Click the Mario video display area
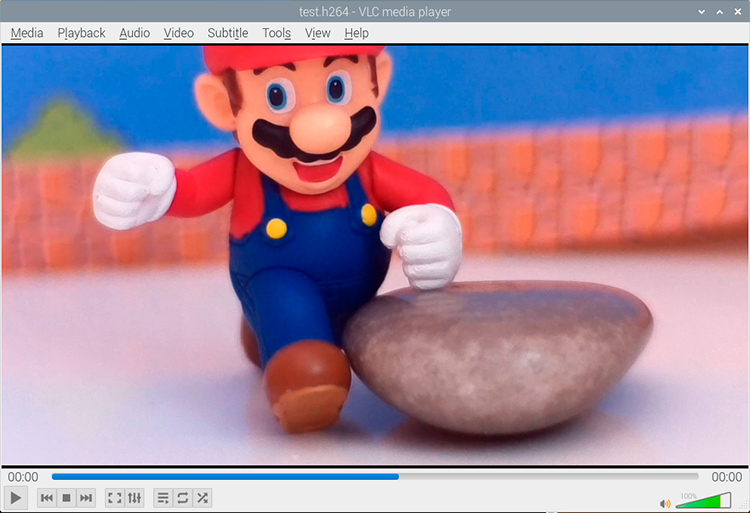This screenshot has width=750, height=513. click(375, 255)
